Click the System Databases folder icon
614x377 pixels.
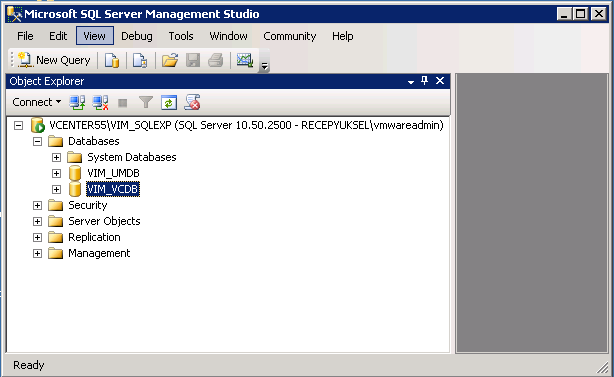pos(74,157)
